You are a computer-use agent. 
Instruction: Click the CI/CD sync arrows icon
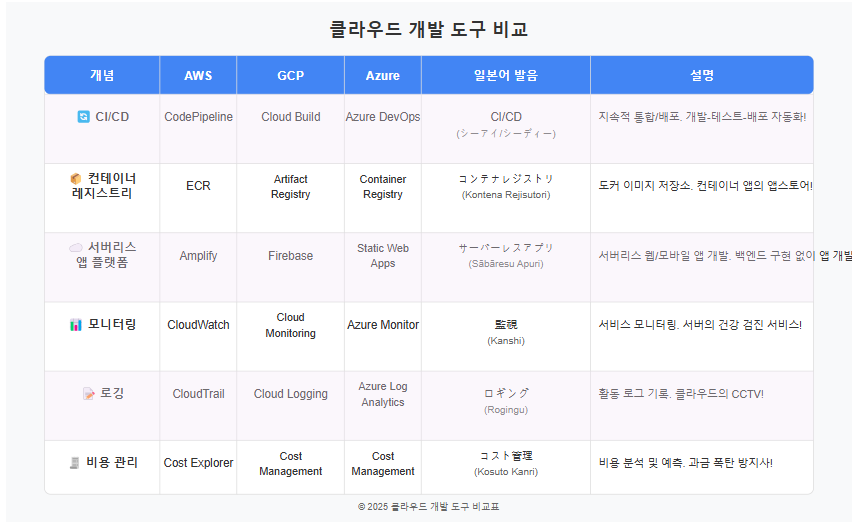coord(84,117)
